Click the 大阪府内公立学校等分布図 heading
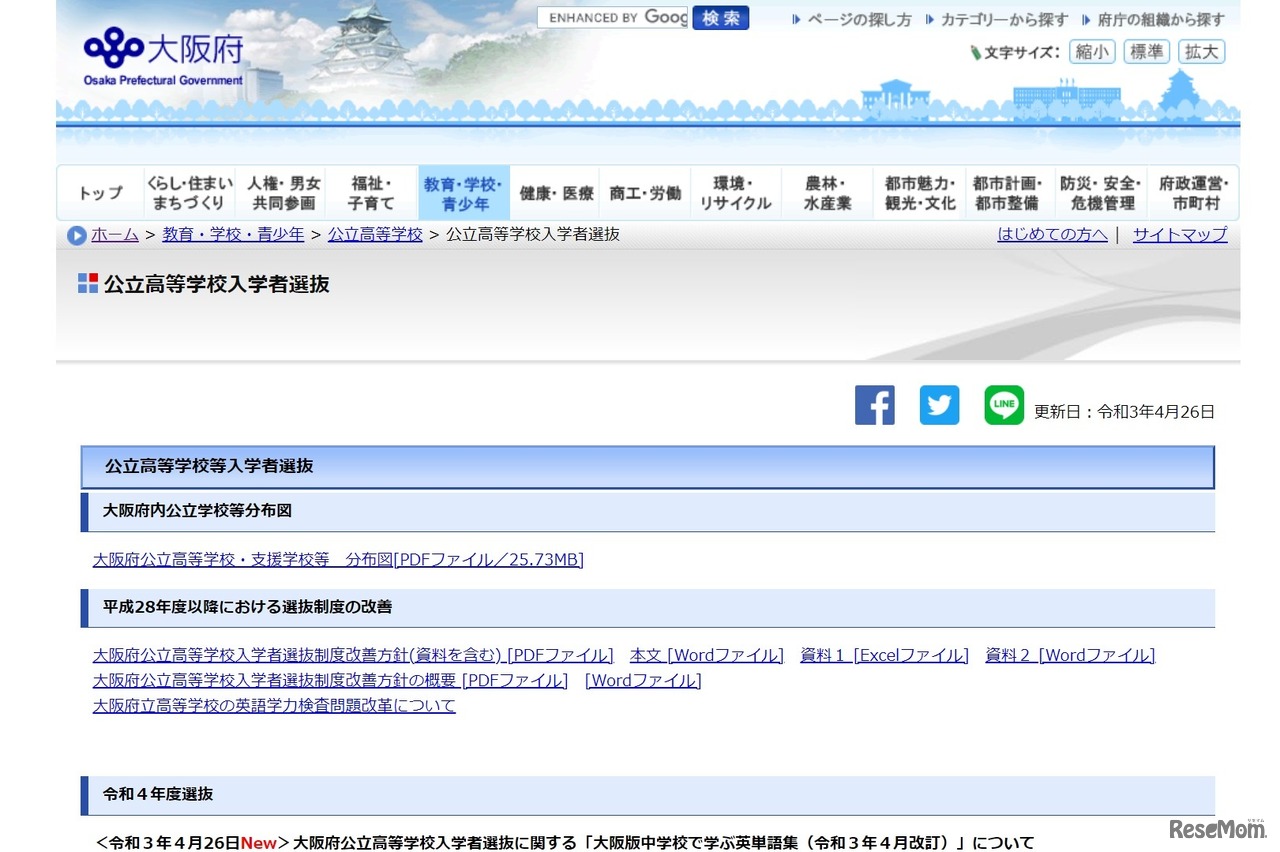 click(648, 511)
